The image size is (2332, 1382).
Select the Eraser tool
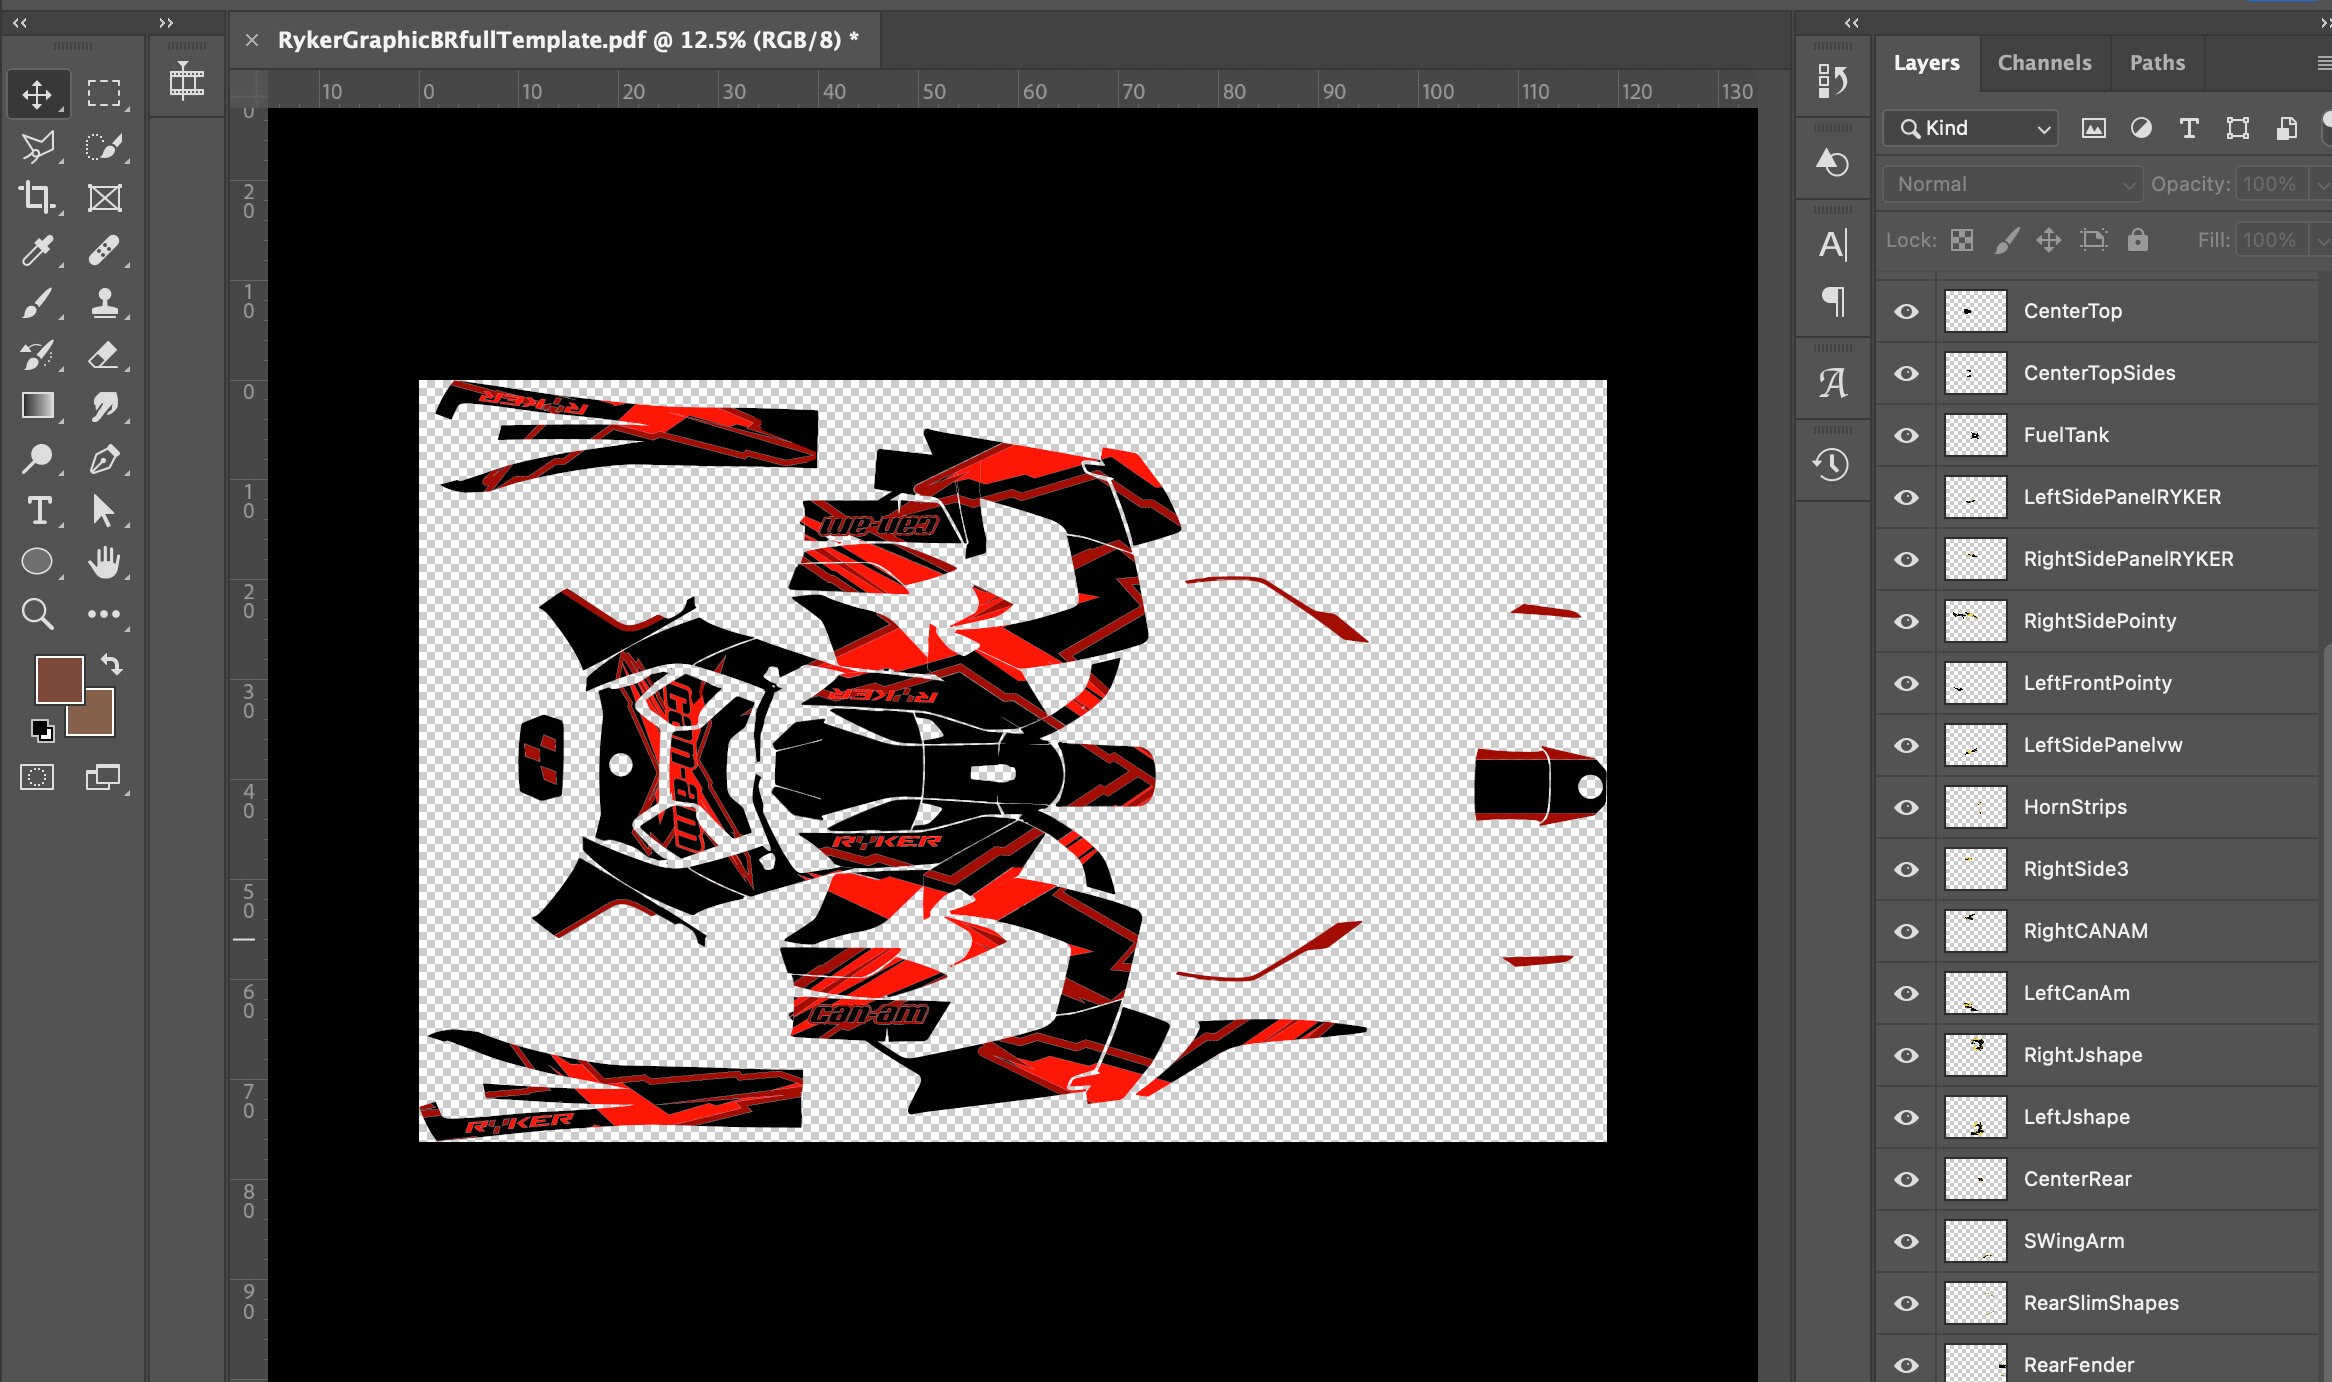pos(104,355)
